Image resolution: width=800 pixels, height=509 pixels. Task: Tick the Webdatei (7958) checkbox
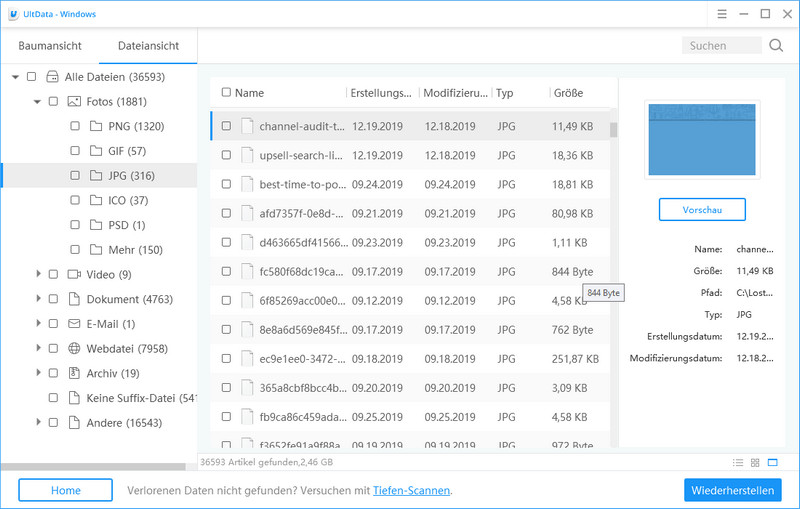(53, 348)
